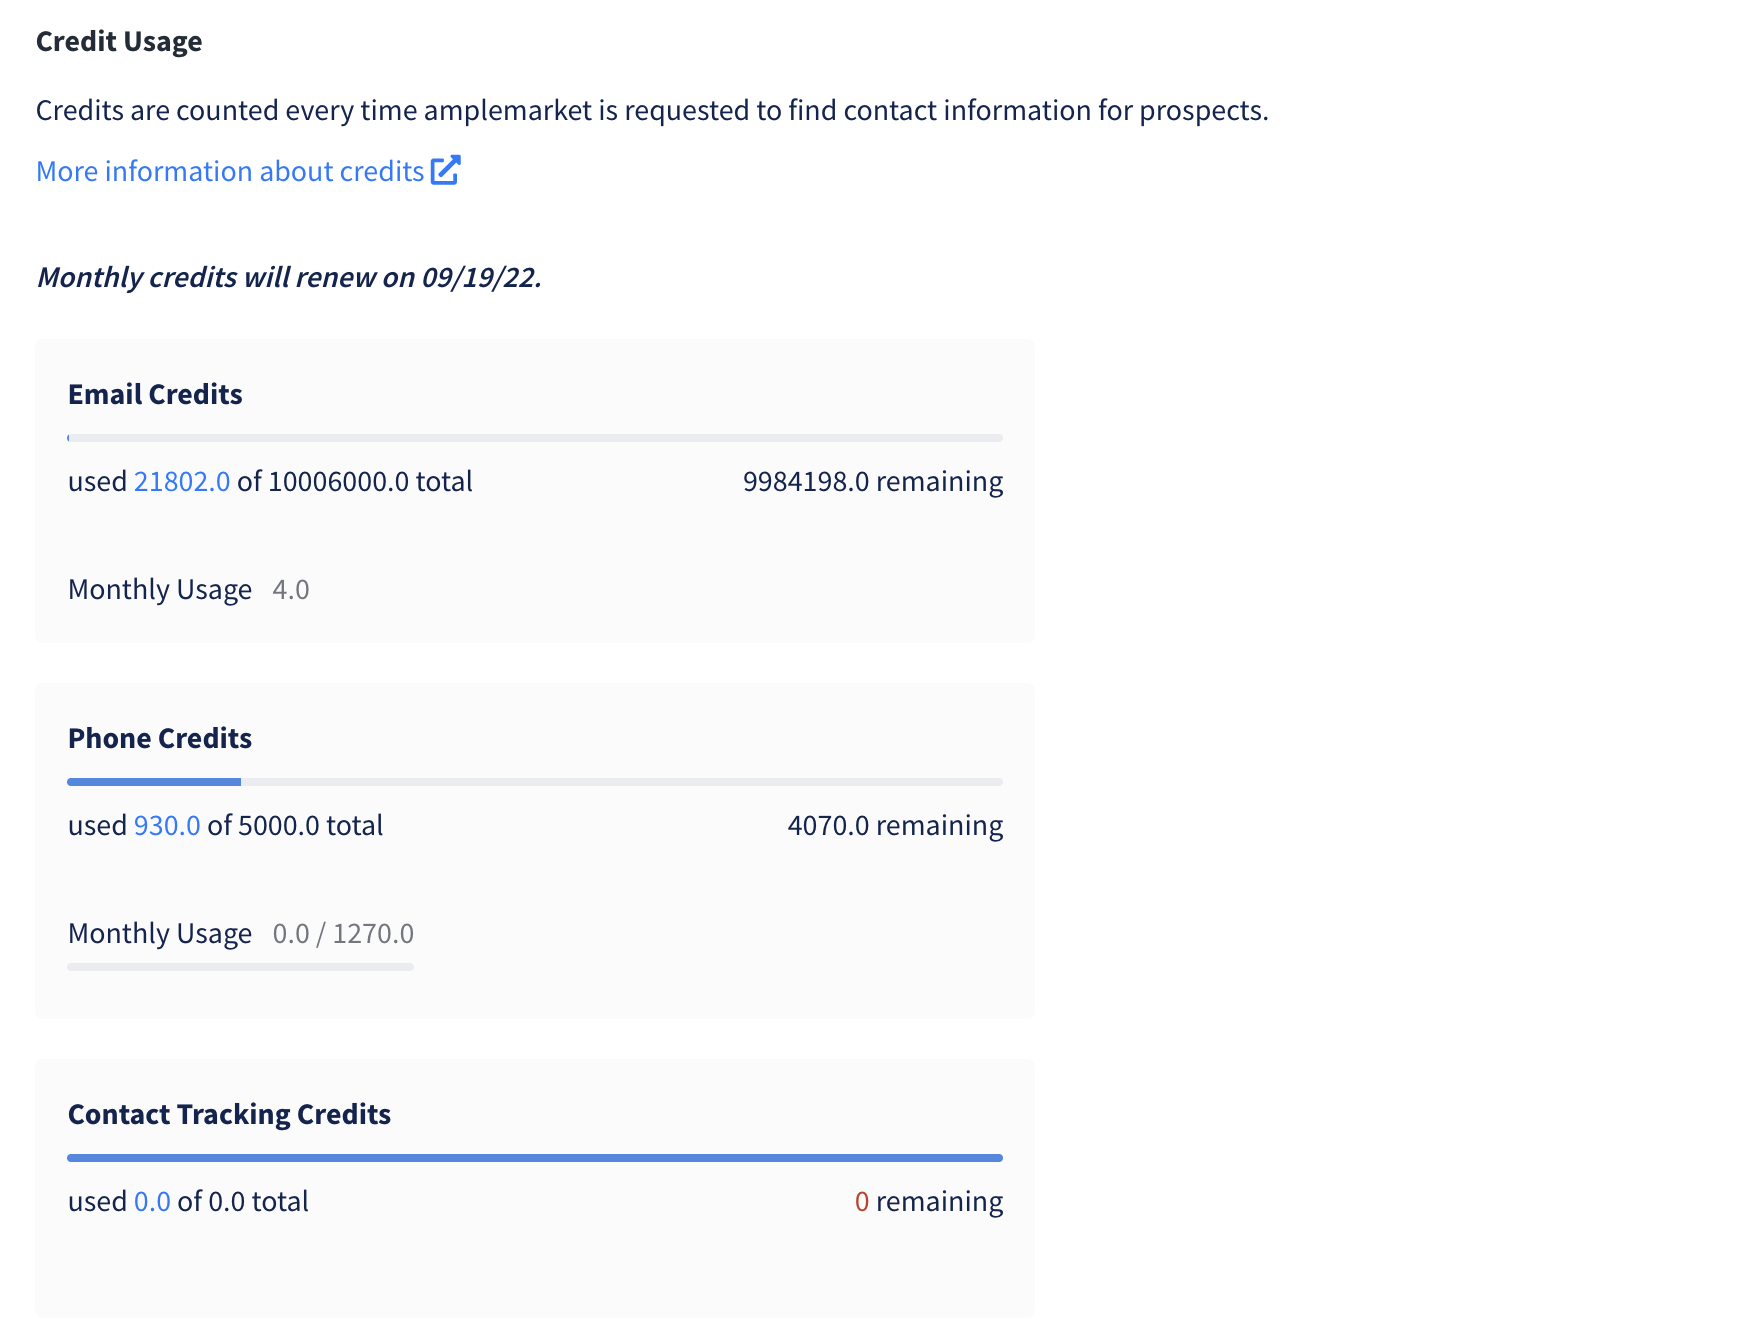Click the 4070.0 remaining phone text
Viewport: 1744px width, 1326px height.
pyautogui.click(x=895, y=825)
